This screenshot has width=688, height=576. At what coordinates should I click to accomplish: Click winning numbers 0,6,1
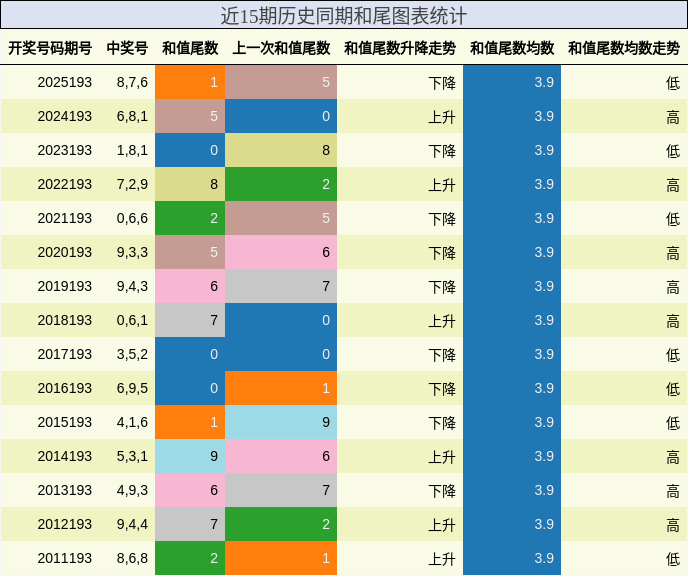pyautogui.click(x=132, y=320)
